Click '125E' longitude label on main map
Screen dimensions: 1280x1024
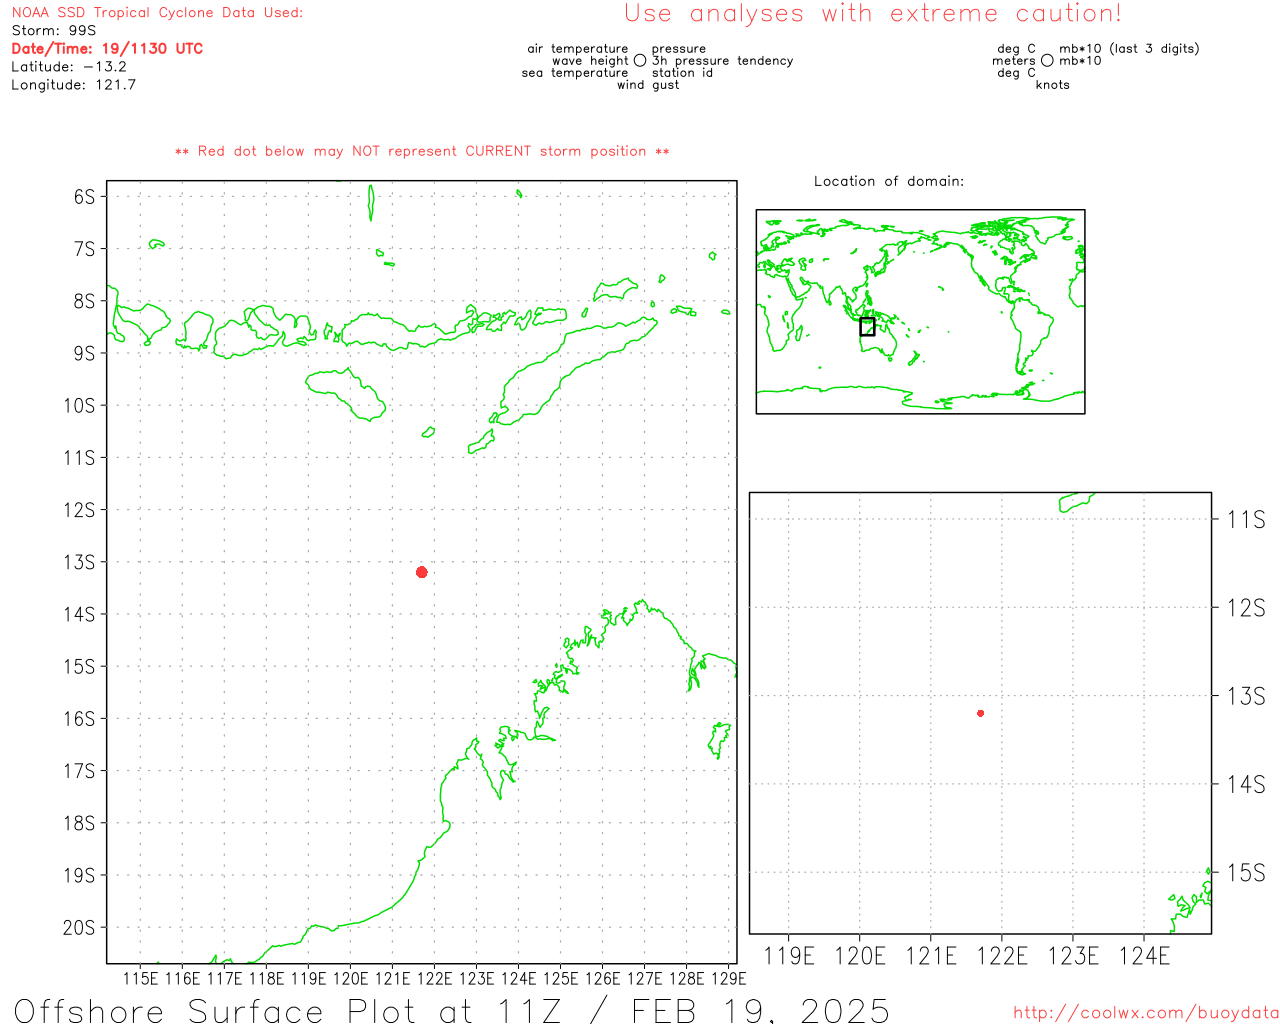[560, 978]
